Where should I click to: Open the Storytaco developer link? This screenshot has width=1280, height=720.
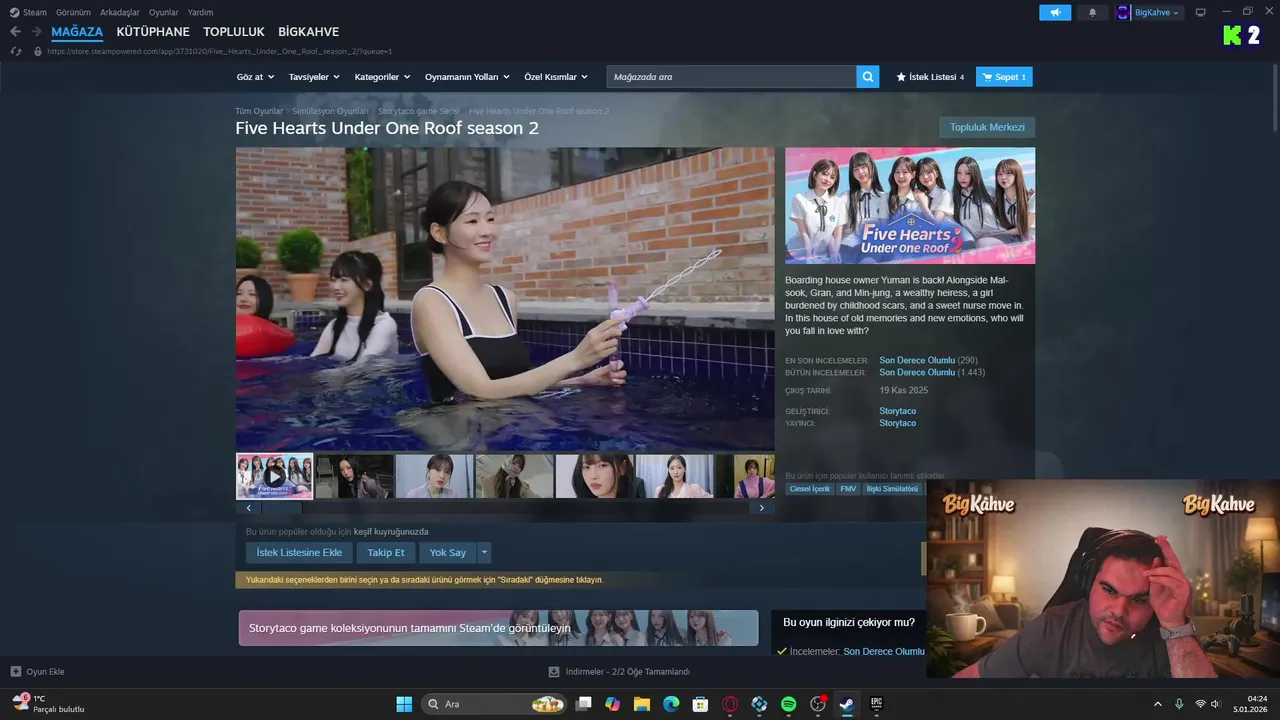[x=897, y=411]
